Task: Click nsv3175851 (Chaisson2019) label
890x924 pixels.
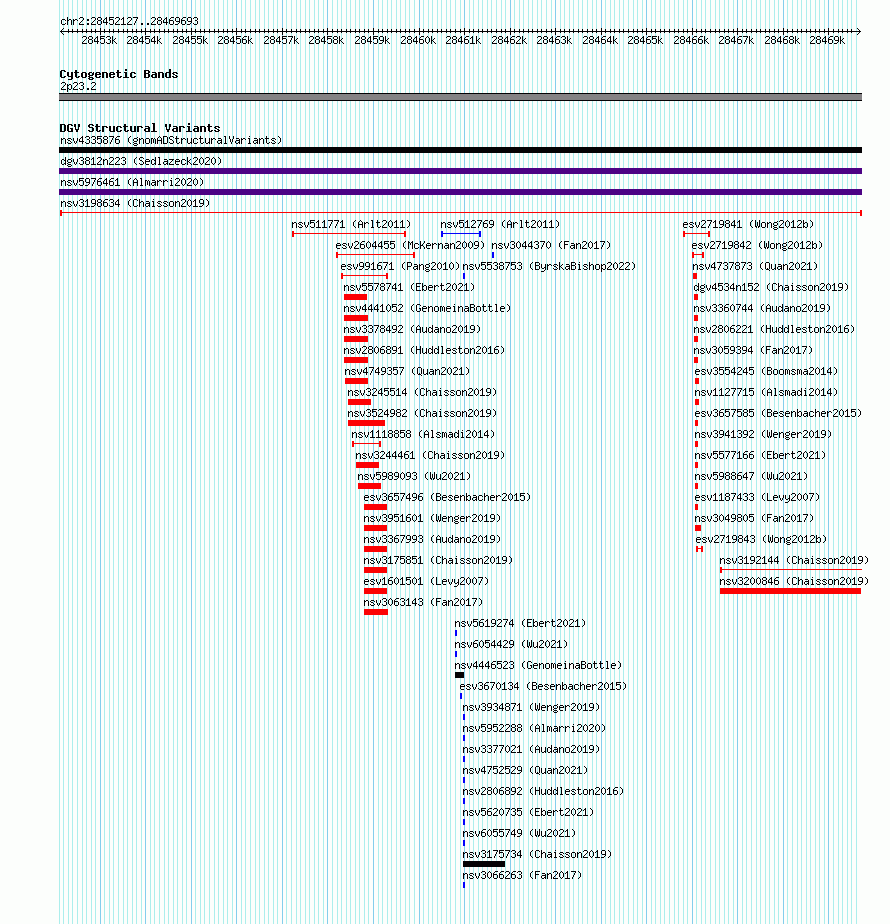Action: [438, 560]
